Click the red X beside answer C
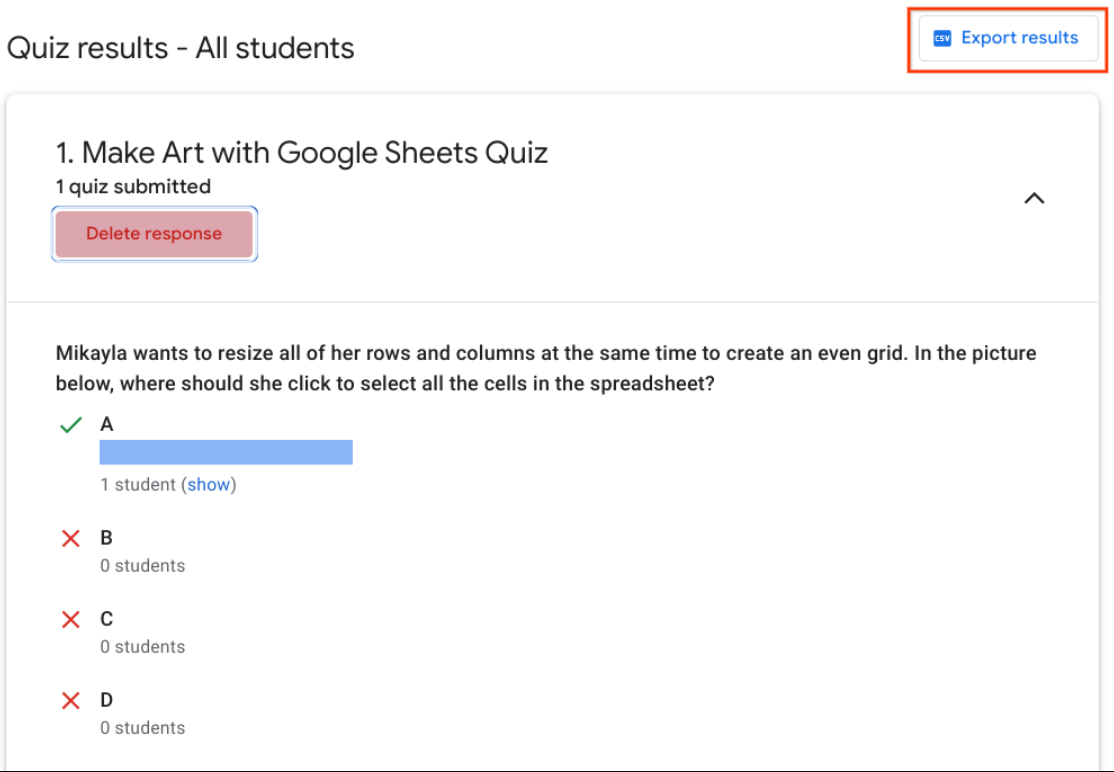Viewport: 1114px width, 772px height. tap(71, 619)
